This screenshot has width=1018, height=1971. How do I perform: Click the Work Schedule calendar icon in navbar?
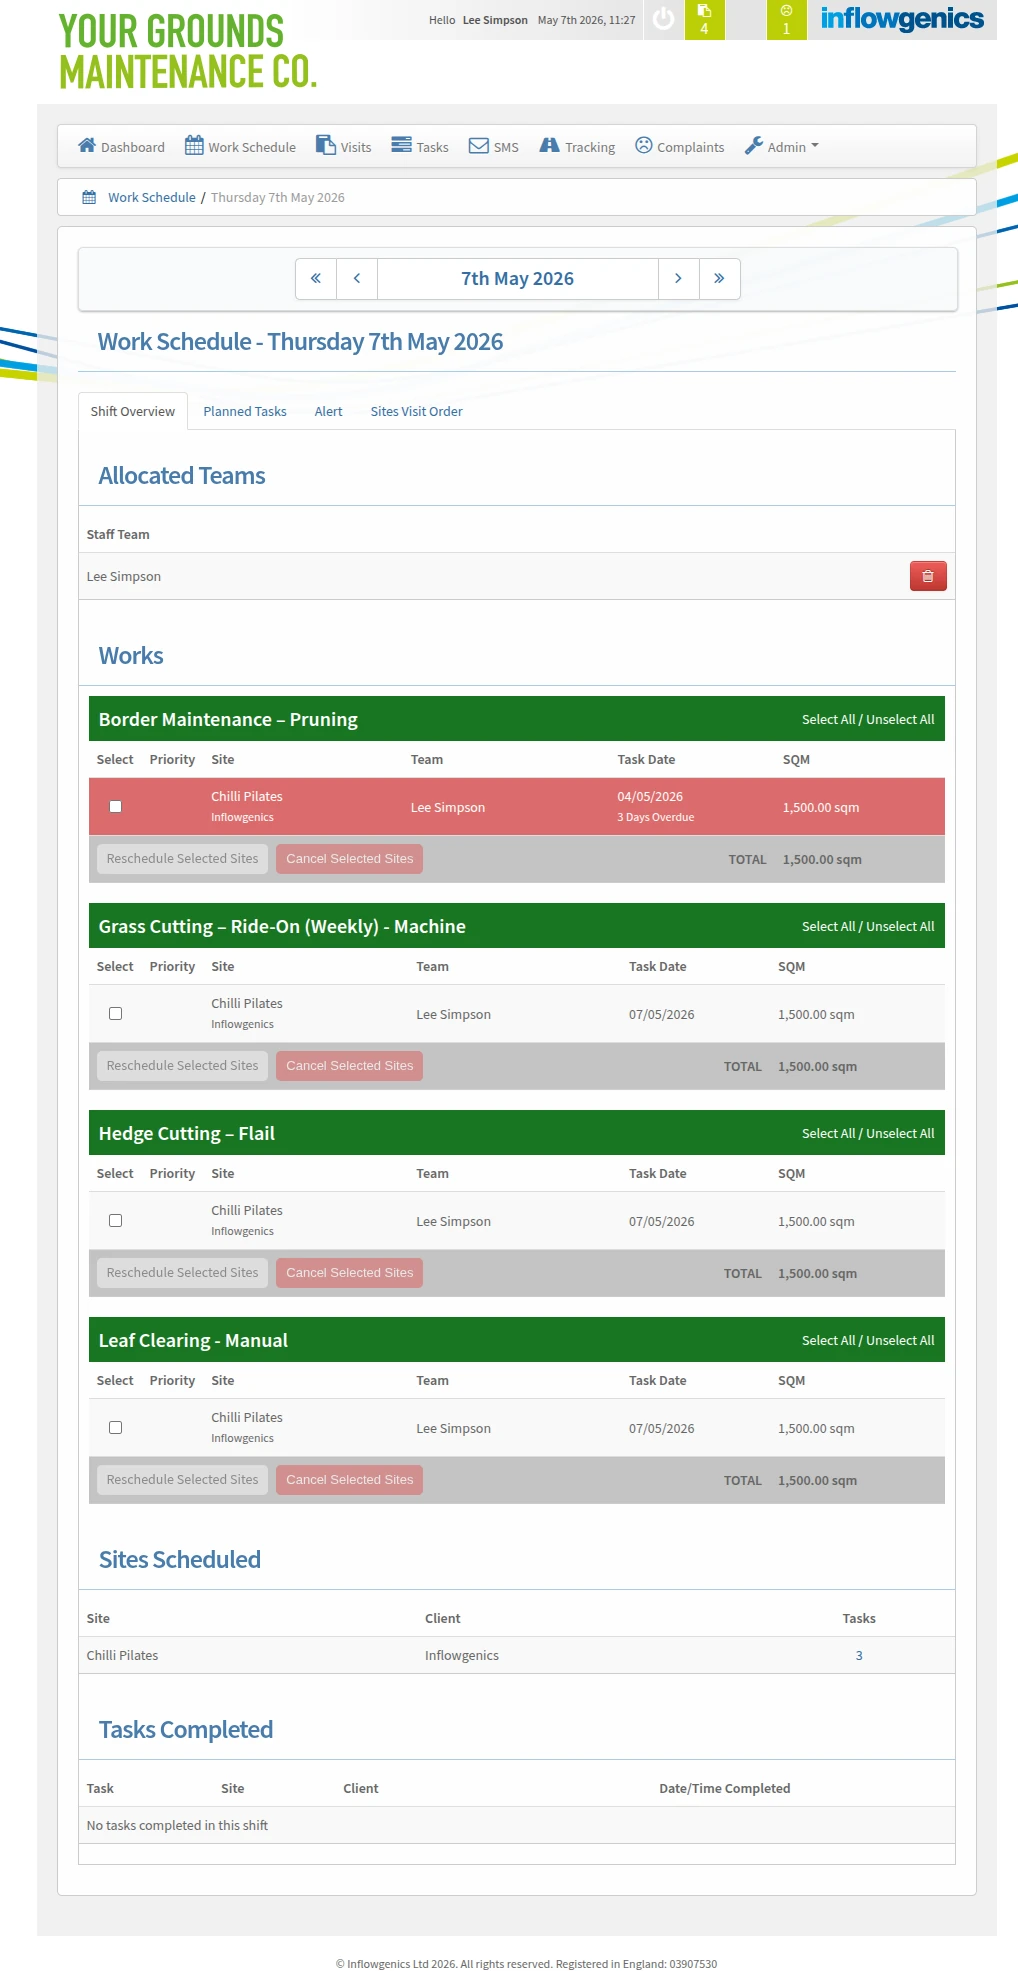pos(194,146)
